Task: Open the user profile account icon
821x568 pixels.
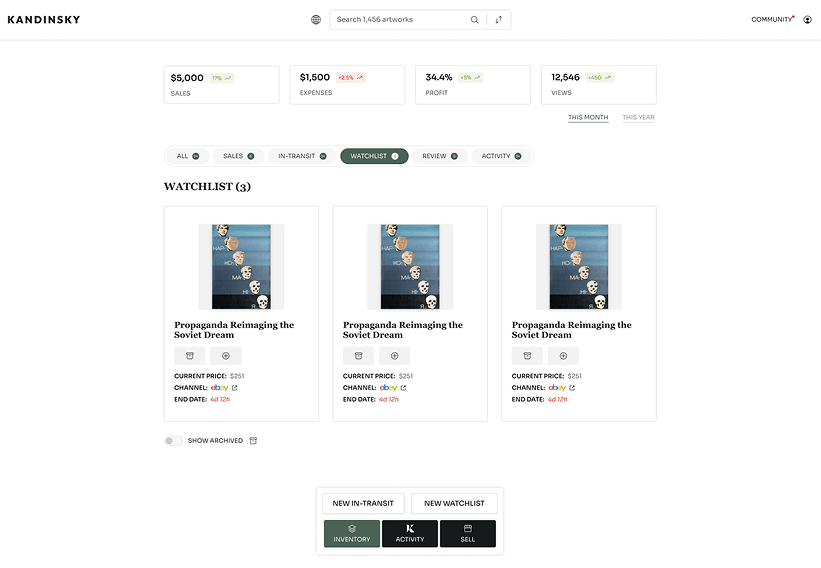Action: 807,19
